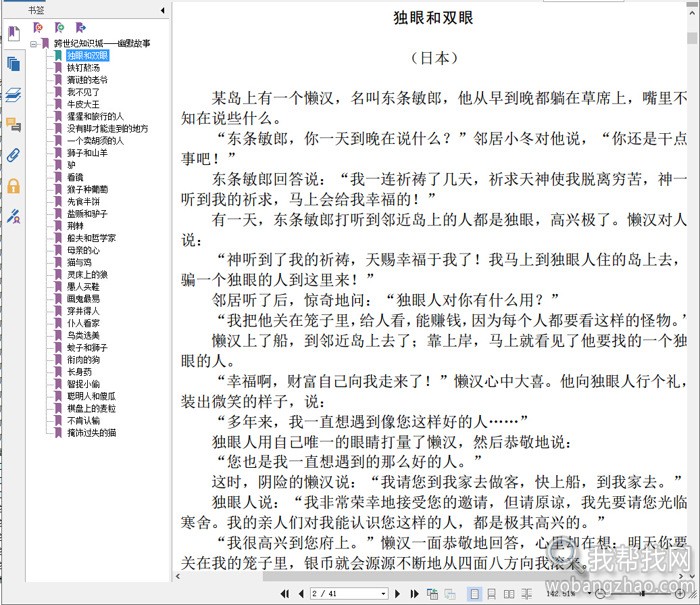Open the bookmark 仆人看家
The image size is (700, 605).
coord(83,323)
